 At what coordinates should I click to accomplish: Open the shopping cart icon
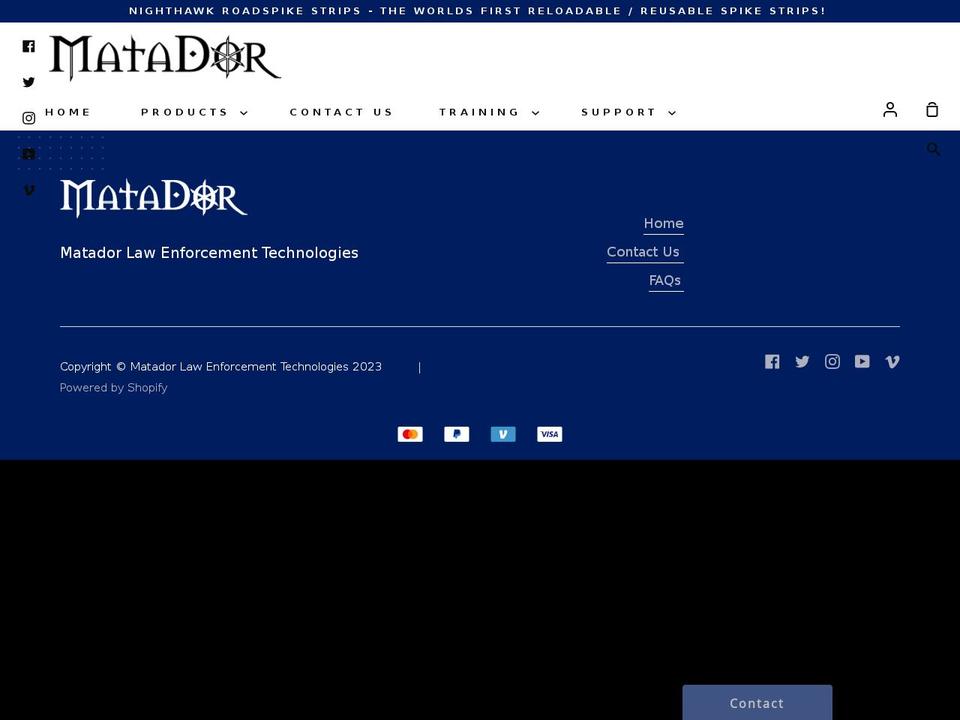(932, 110)
